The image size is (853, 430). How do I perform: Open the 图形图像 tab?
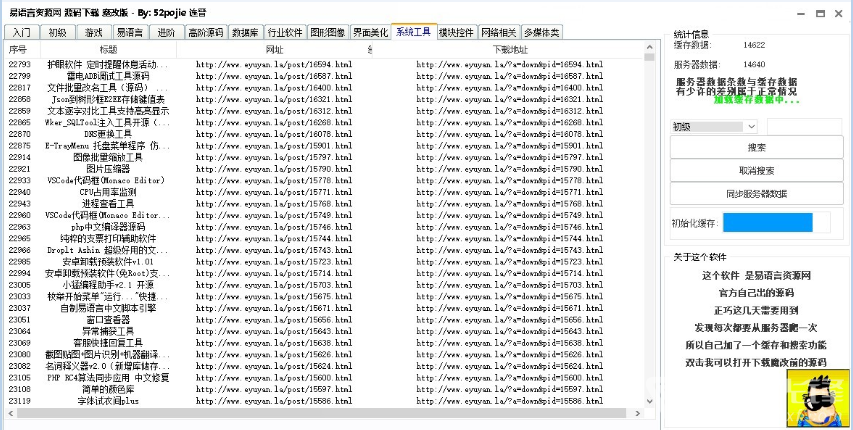pyautogui.click(x=327, y=33)
